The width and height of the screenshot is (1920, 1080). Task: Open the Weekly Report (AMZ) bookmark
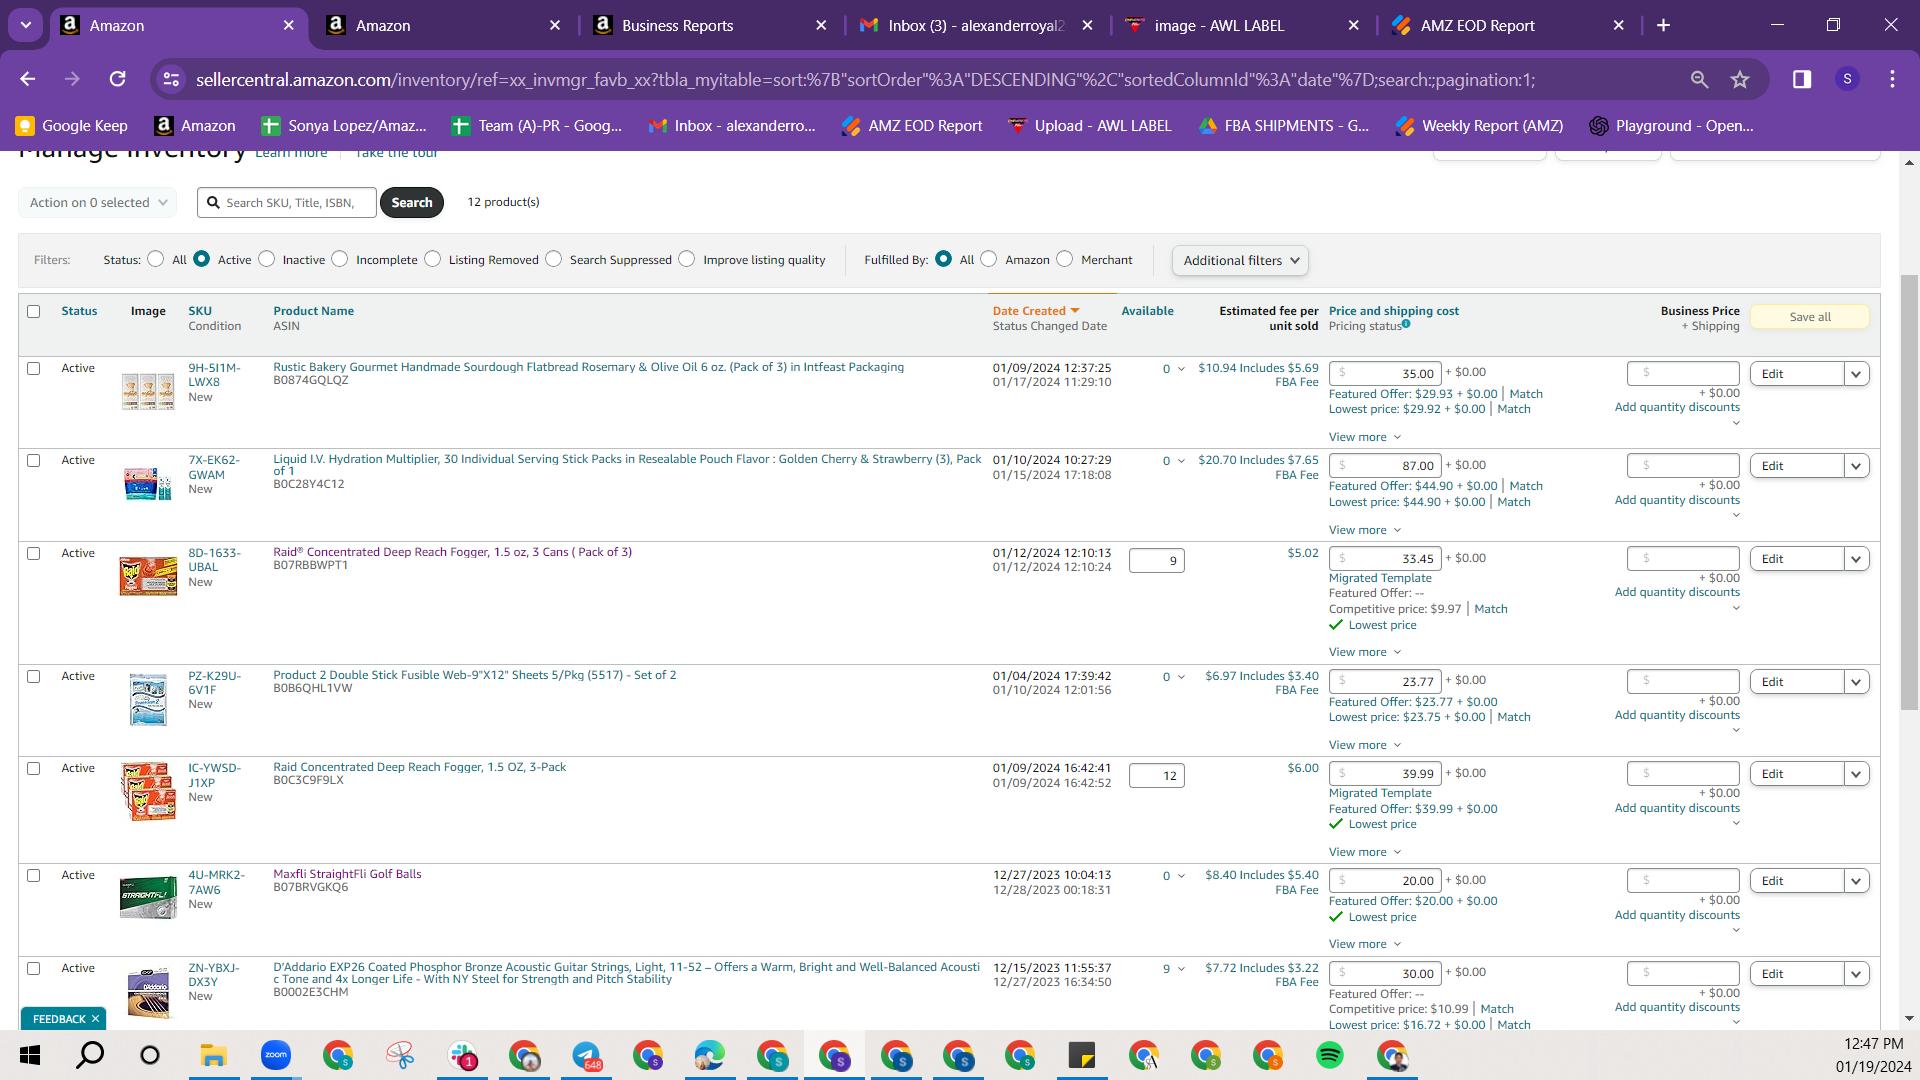1480,126
